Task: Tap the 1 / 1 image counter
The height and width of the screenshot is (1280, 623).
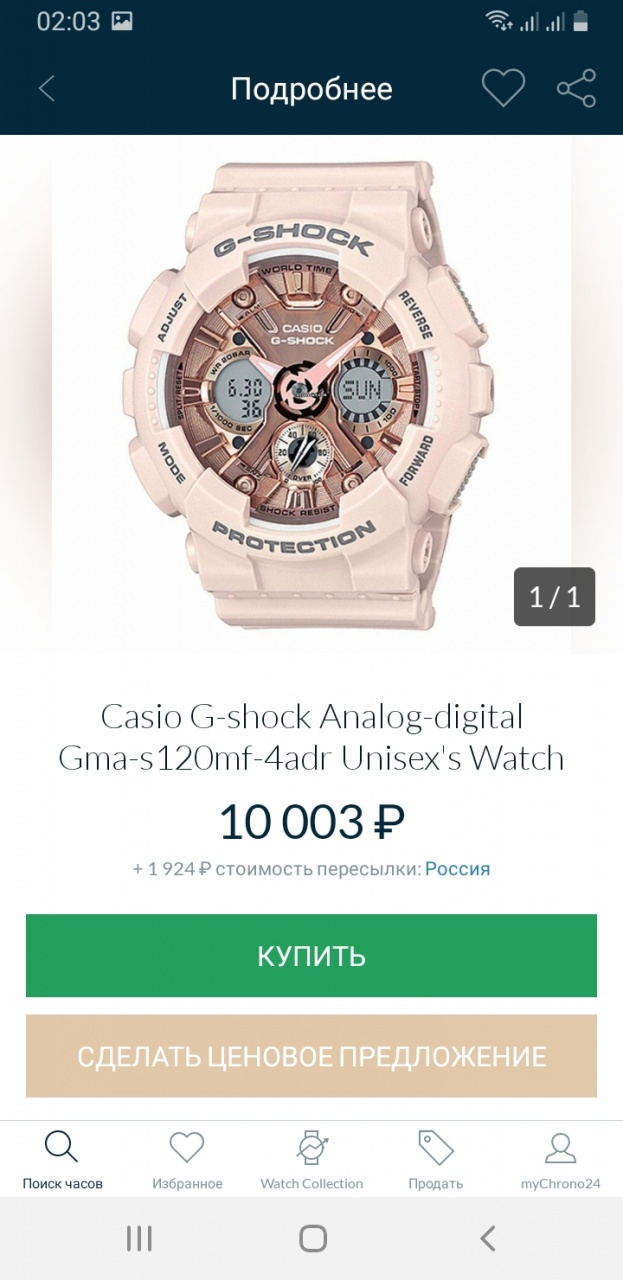Action: (554, 597)
